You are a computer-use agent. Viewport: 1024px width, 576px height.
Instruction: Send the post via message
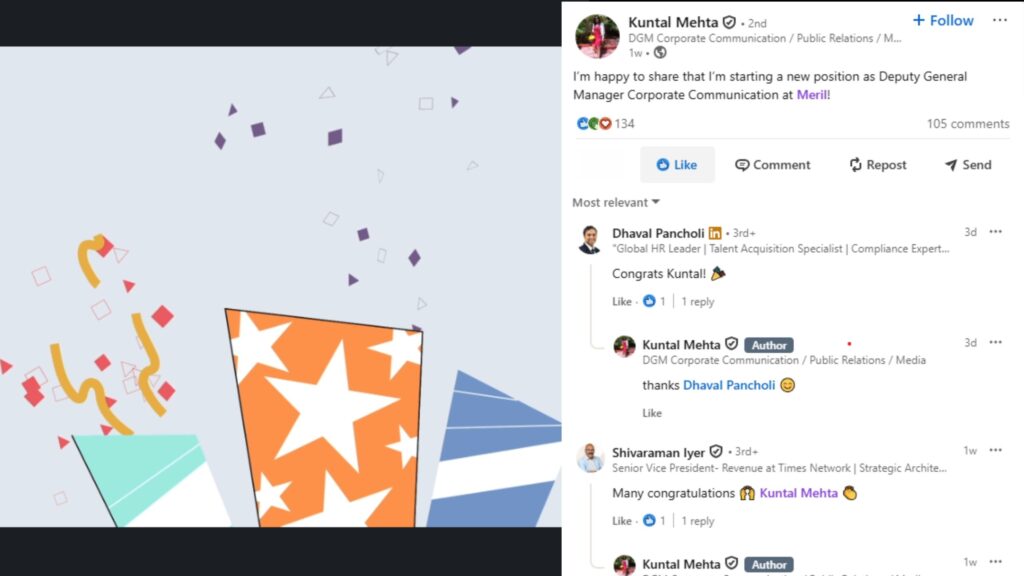click(968, 165)
